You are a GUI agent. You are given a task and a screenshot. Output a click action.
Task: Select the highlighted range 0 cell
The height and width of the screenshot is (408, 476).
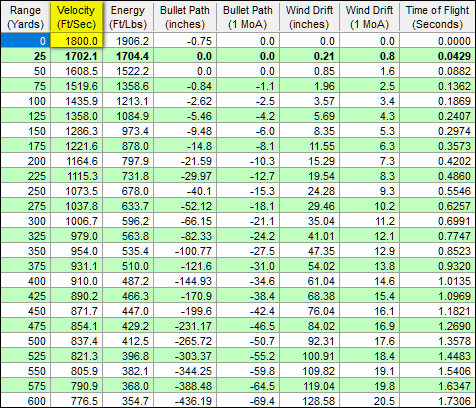25,41
